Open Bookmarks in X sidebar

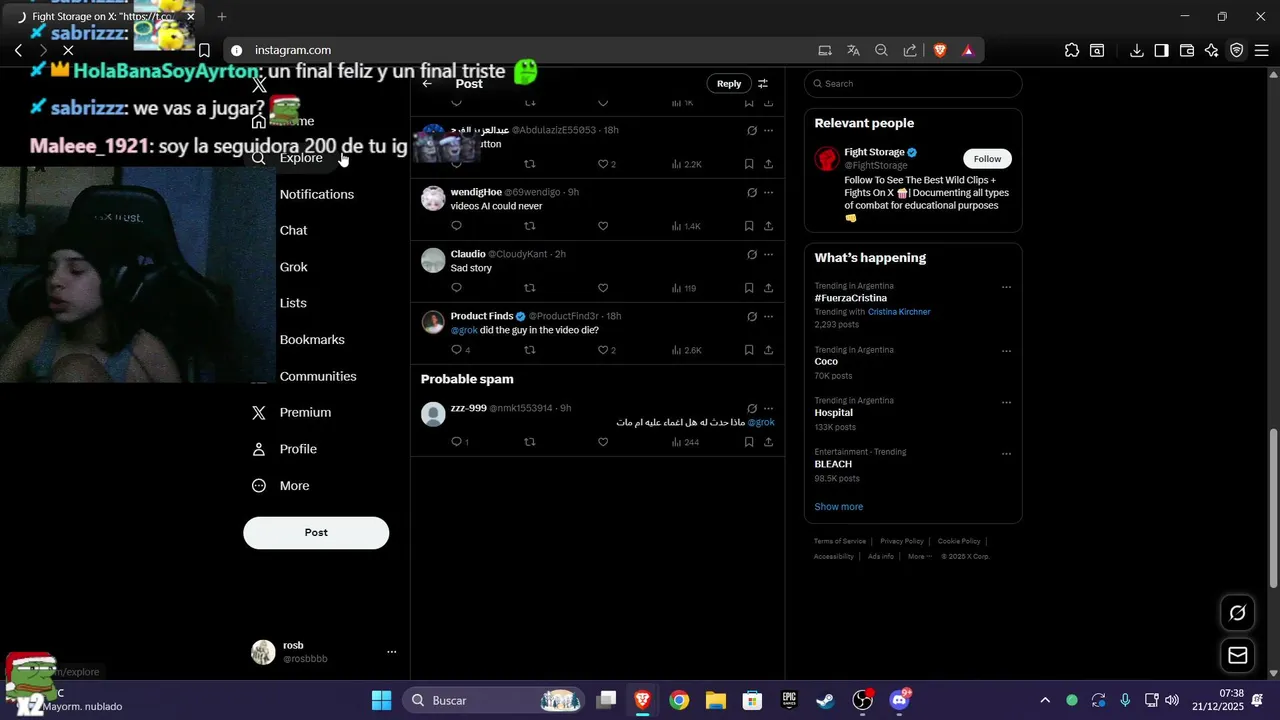point(312,340)
